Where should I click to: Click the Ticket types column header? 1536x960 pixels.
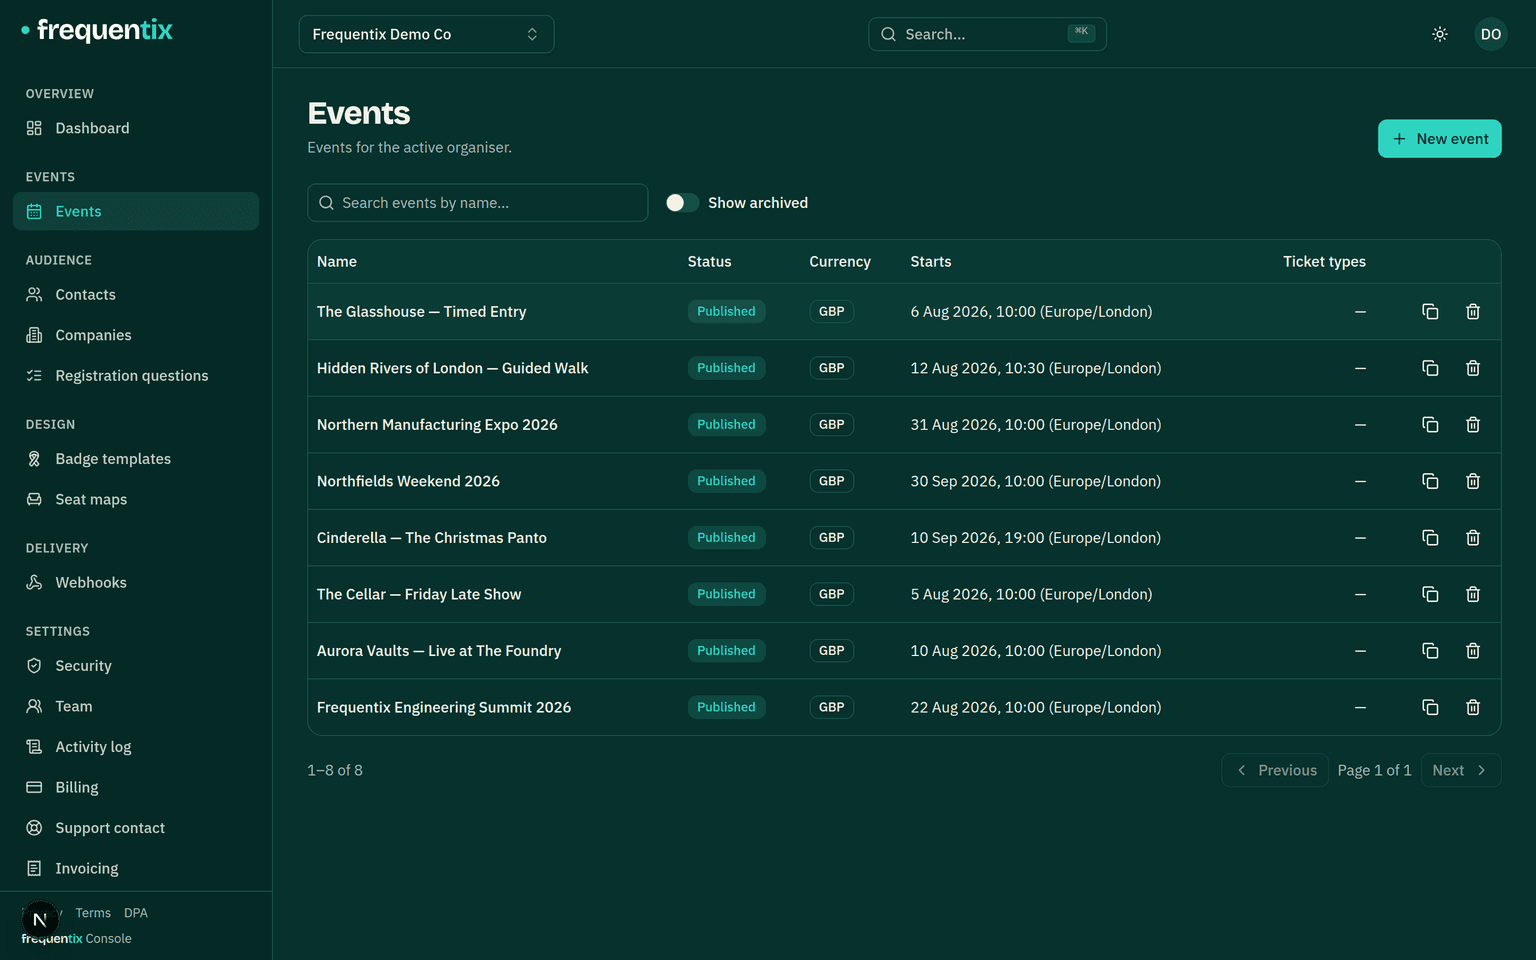click(x=1324, y=262)
